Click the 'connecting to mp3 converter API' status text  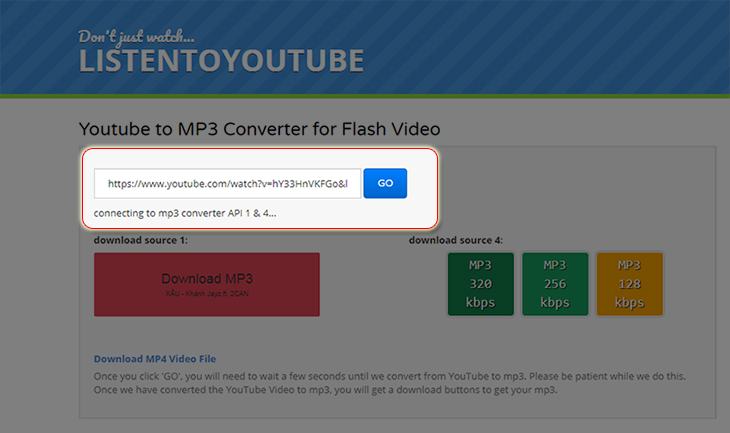pos(185,213)
